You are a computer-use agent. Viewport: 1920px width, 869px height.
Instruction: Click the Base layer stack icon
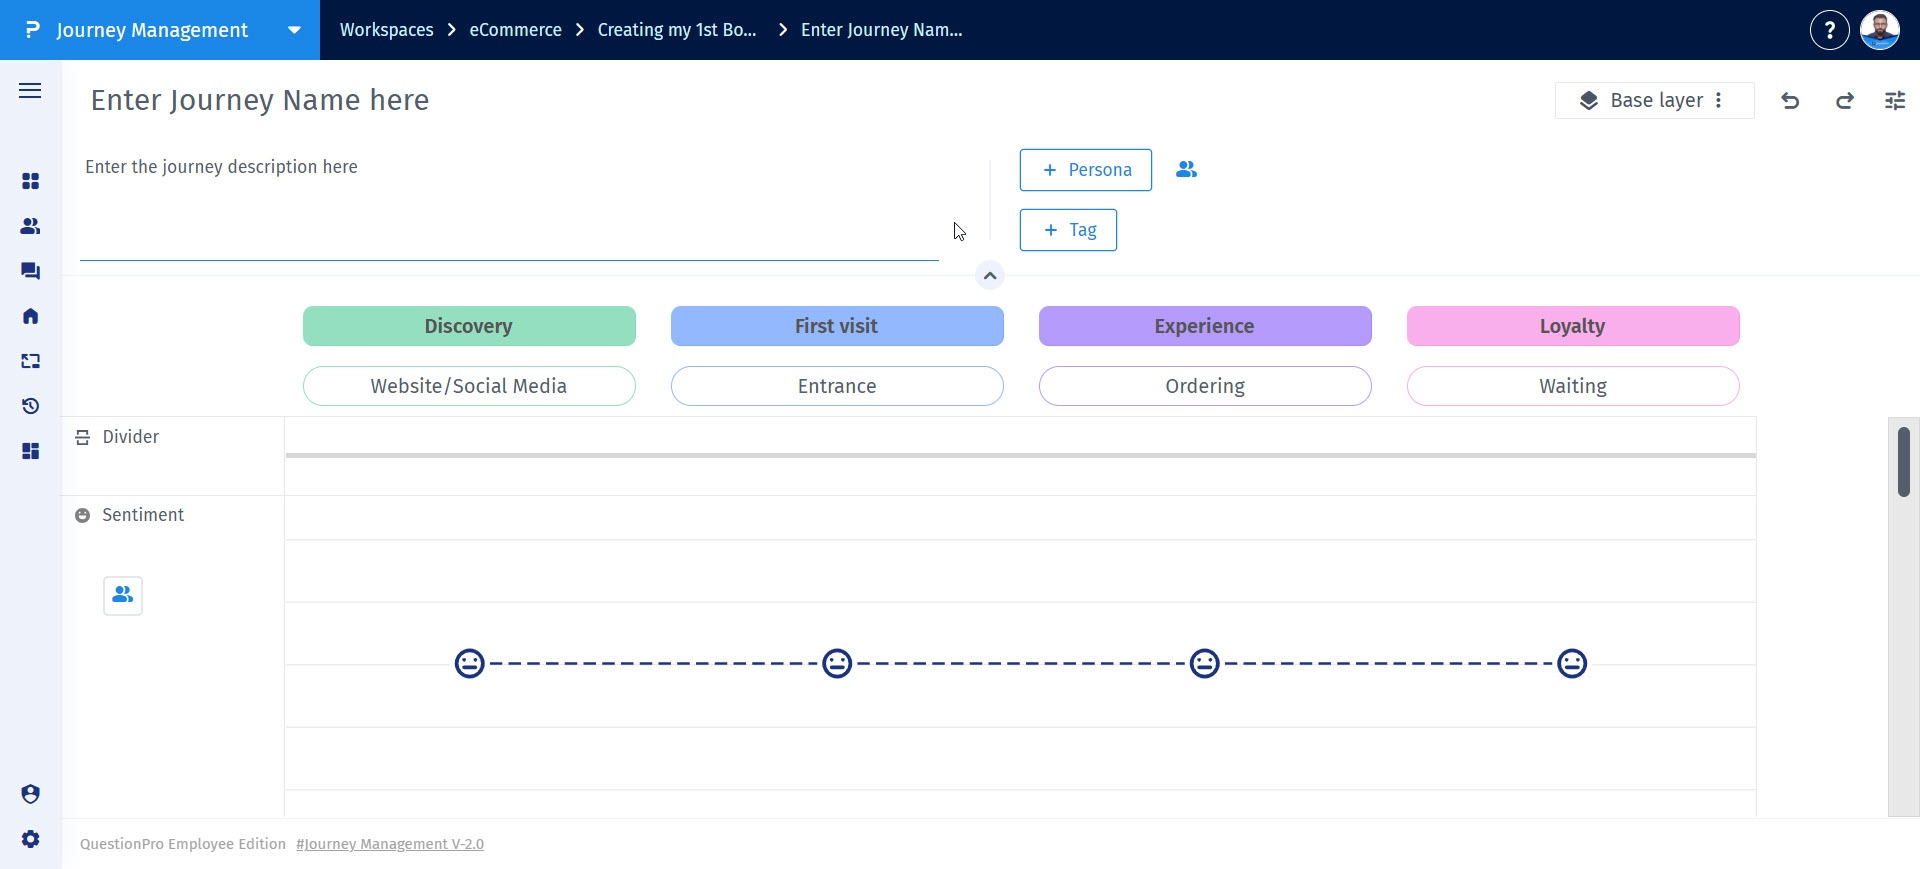[x=1589, y=100]
